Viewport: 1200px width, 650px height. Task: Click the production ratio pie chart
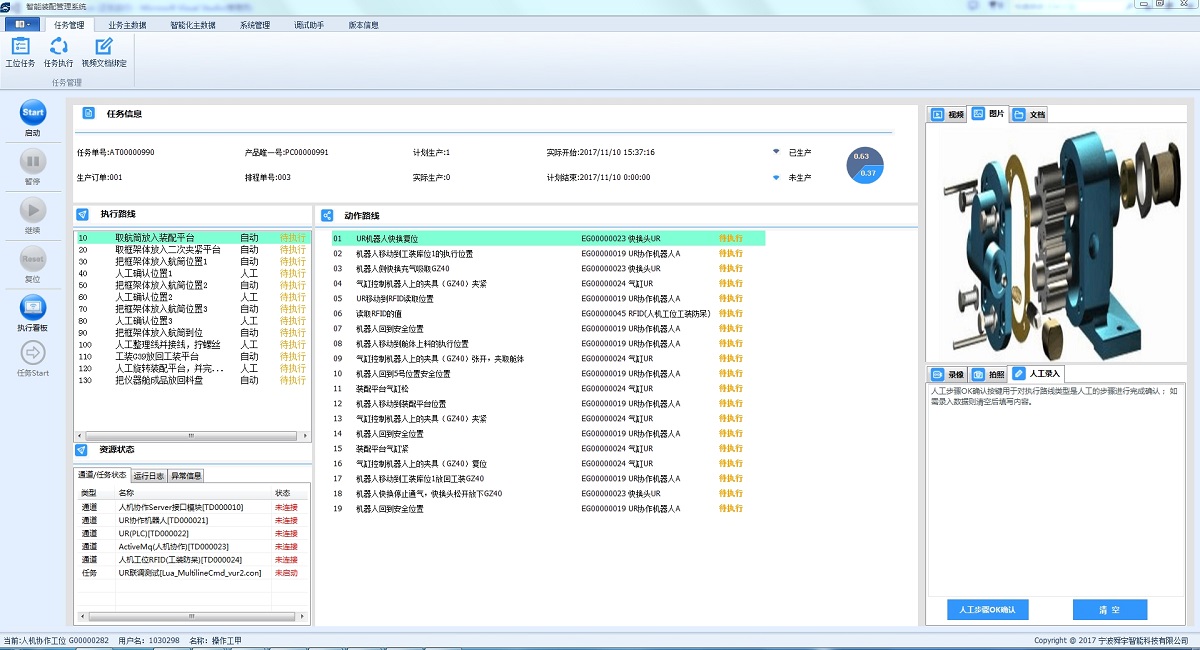coord(865,165)
